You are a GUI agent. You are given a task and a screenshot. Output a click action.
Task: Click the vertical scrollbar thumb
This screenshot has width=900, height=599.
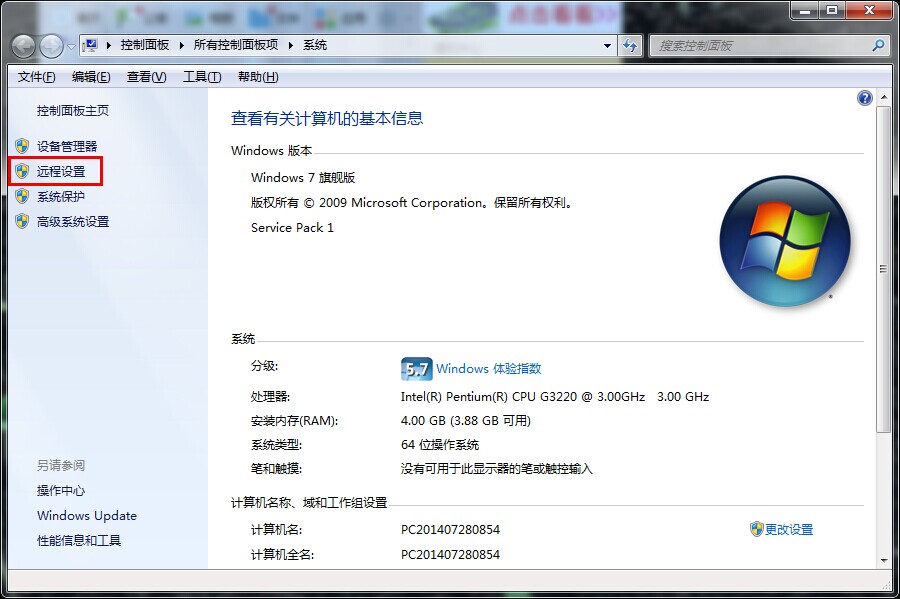pos(882,268)
